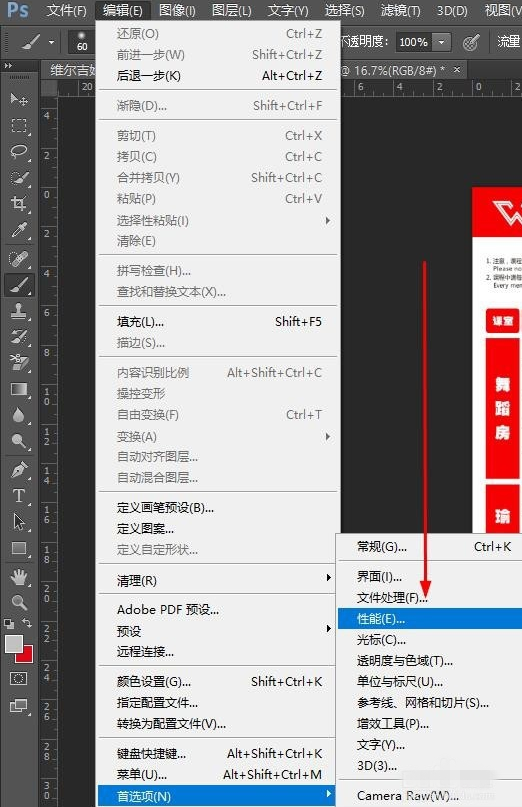Select the Crop tool
The height and width of the screenshot is (807, 522).
click(x=19, y=204)
